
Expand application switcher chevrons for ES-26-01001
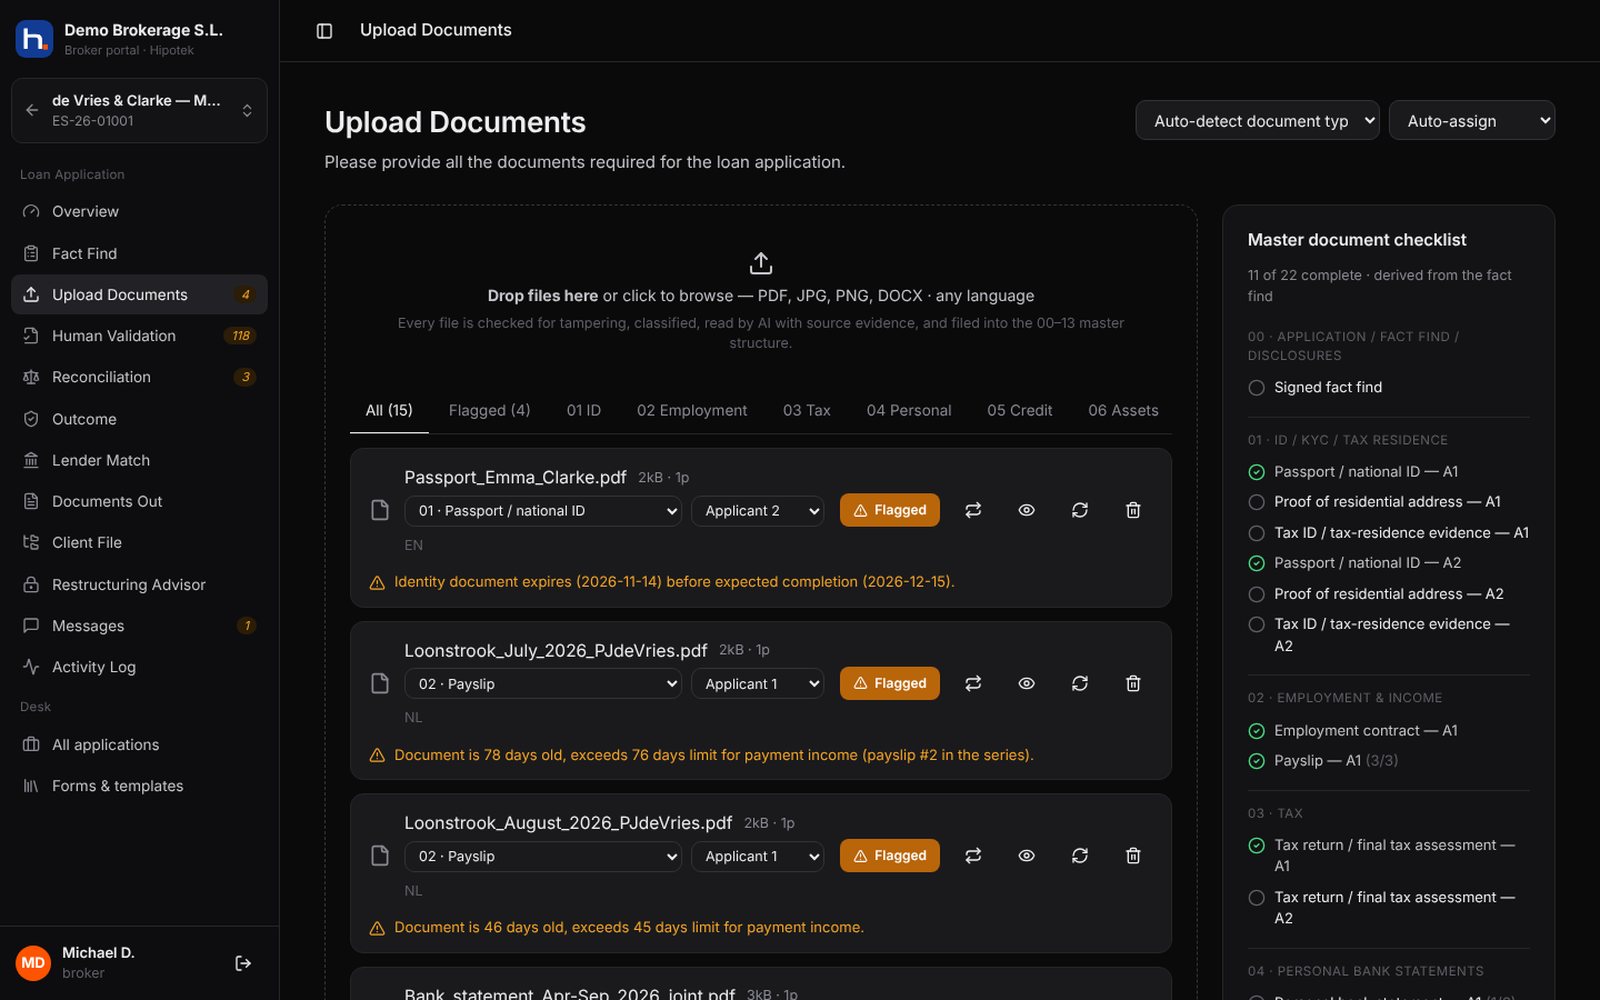coord(247,110)
